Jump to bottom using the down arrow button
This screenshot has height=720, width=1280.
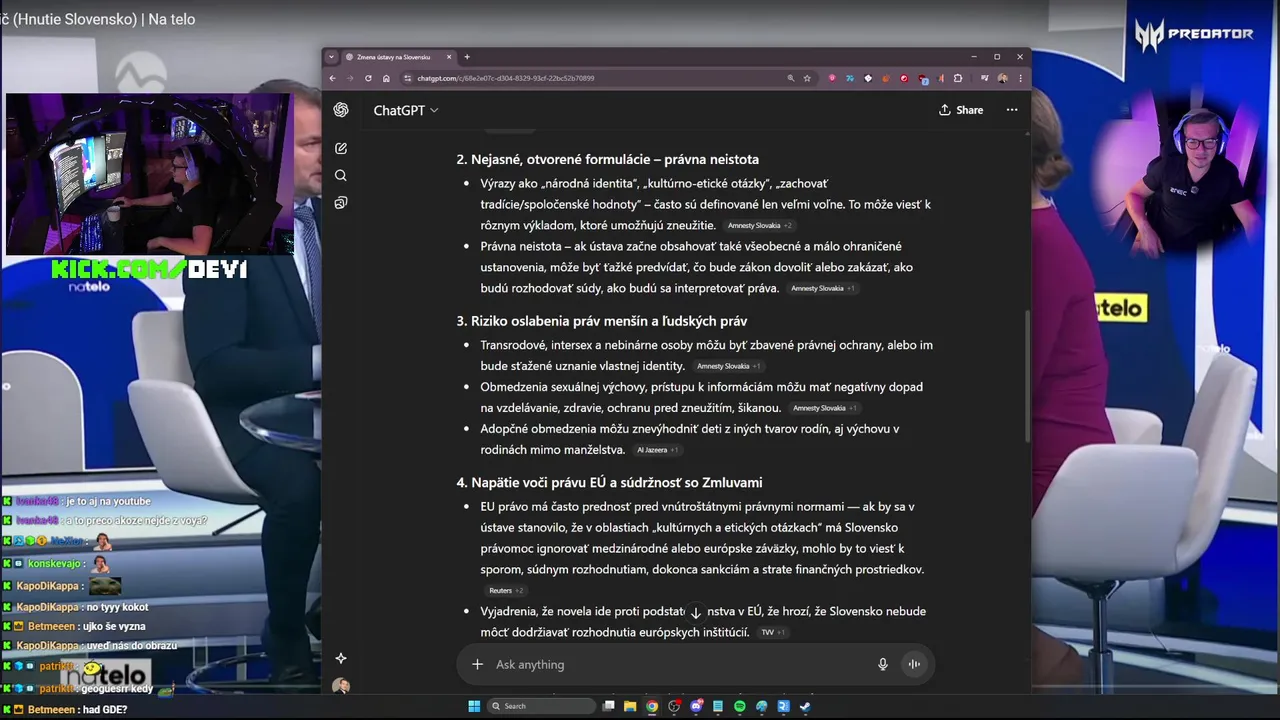pyautogui.click(x=695, y=613)
